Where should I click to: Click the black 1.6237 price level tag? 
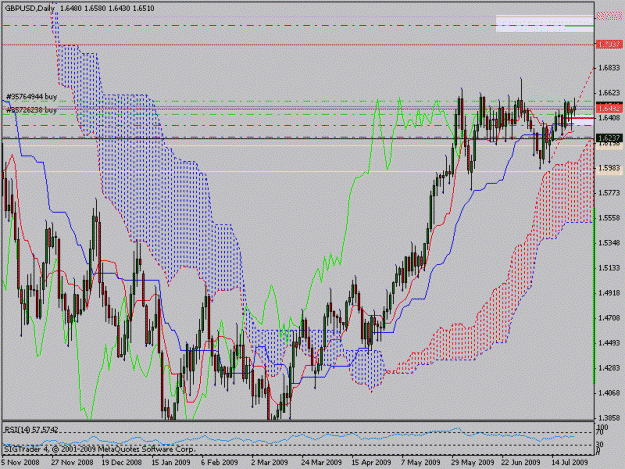[x=608, y=138]
